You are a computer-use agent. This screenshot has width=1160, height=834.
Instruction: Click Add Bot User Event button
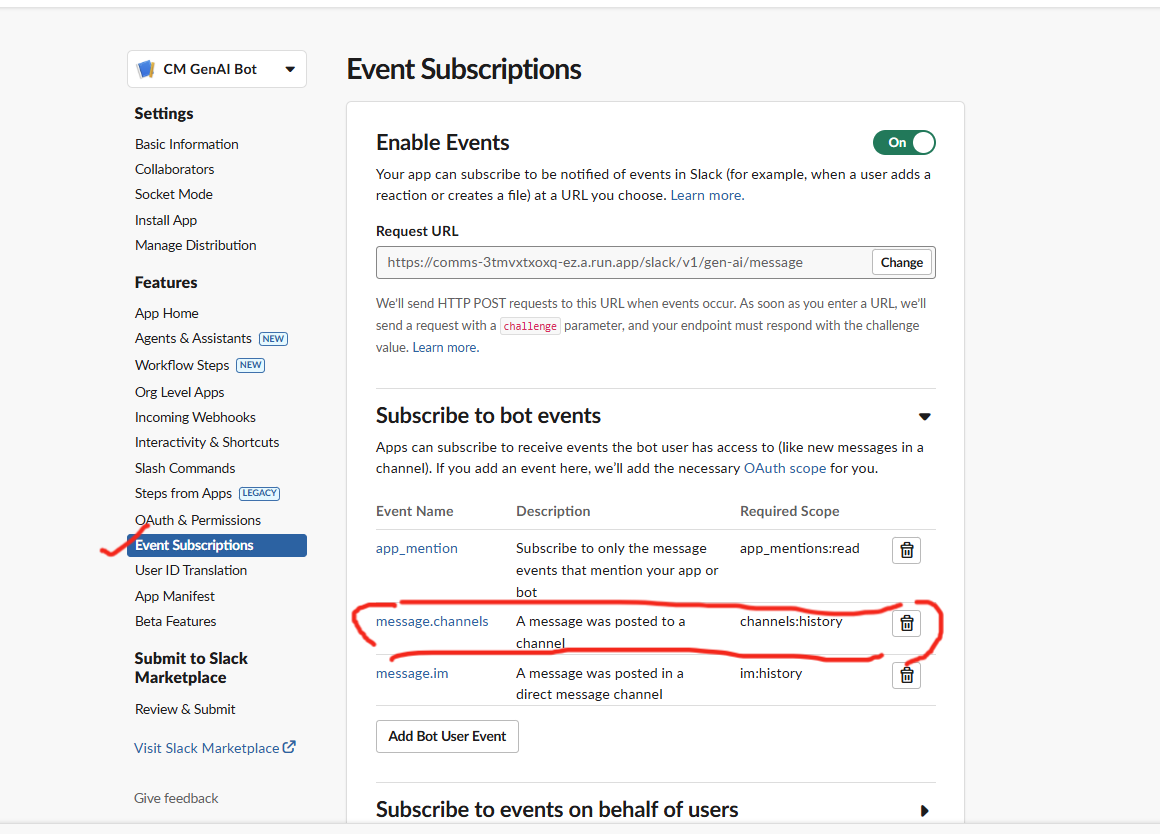click(447, 736)
